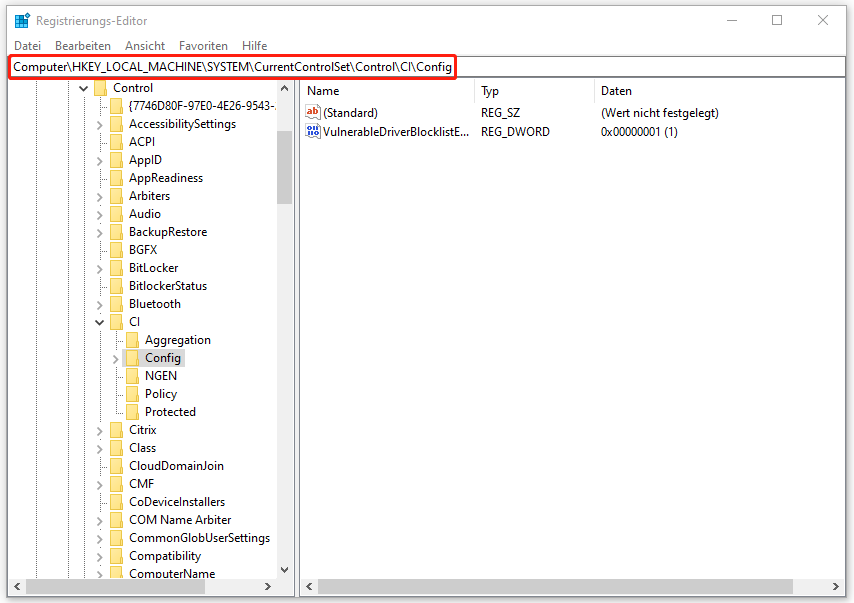Click tree pane scroll up arrow
The image size is (854, 603).
[x=284, y=88]
